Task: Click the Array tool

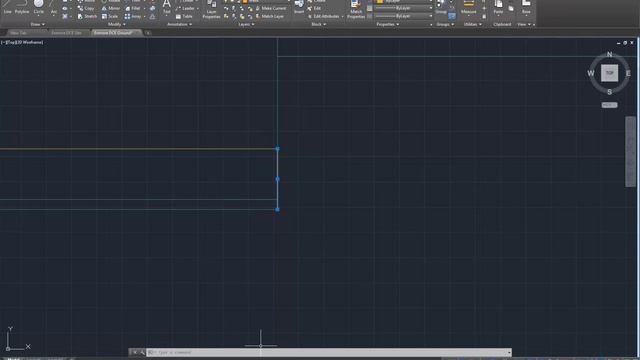Action: pos(133,16)
